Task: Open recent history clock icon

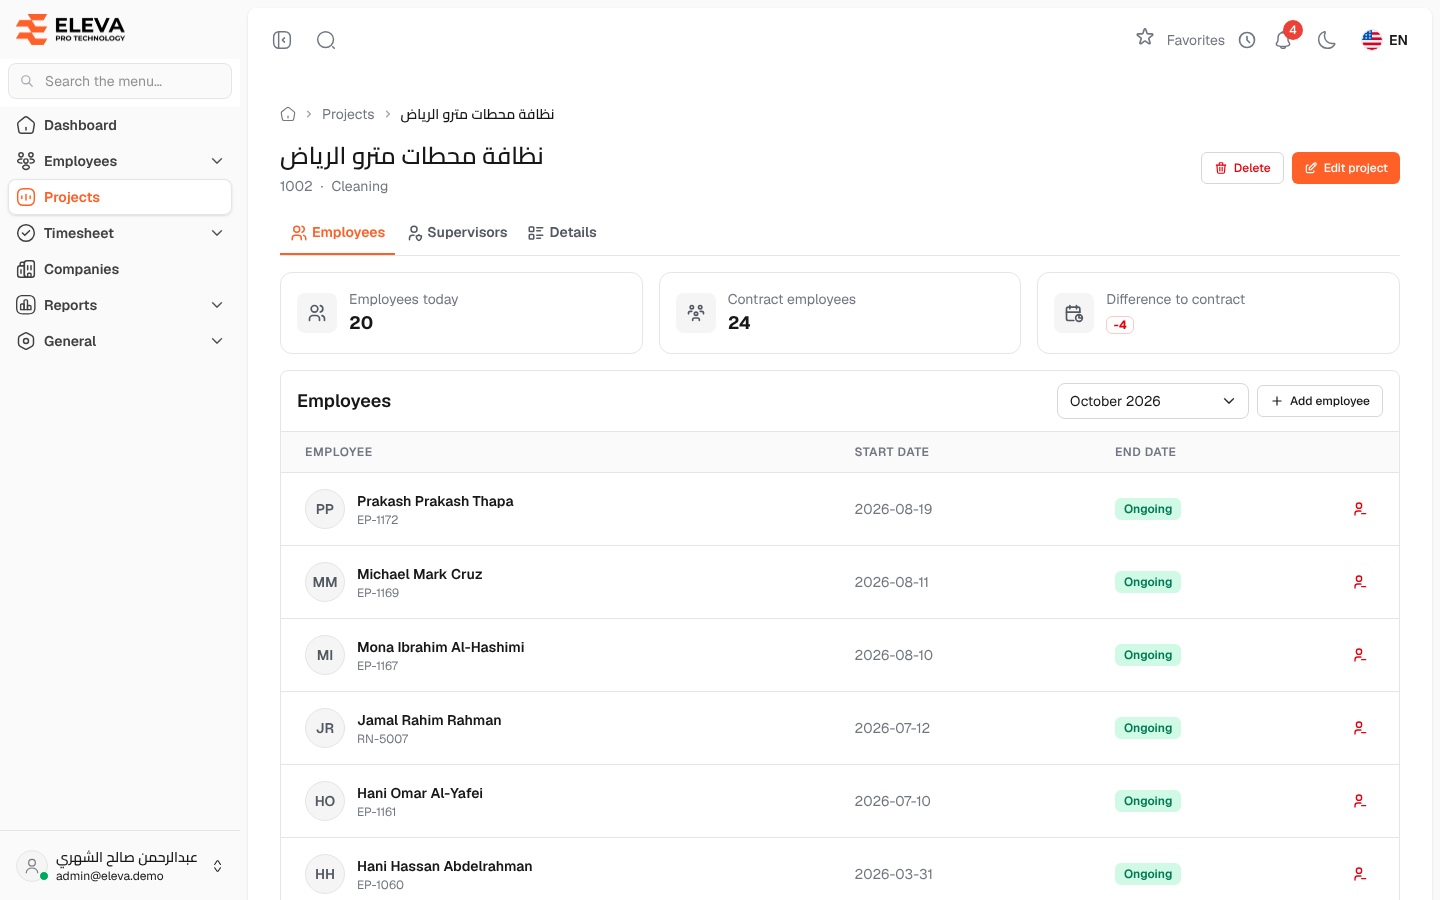Action: click(x=1247, y=40)
